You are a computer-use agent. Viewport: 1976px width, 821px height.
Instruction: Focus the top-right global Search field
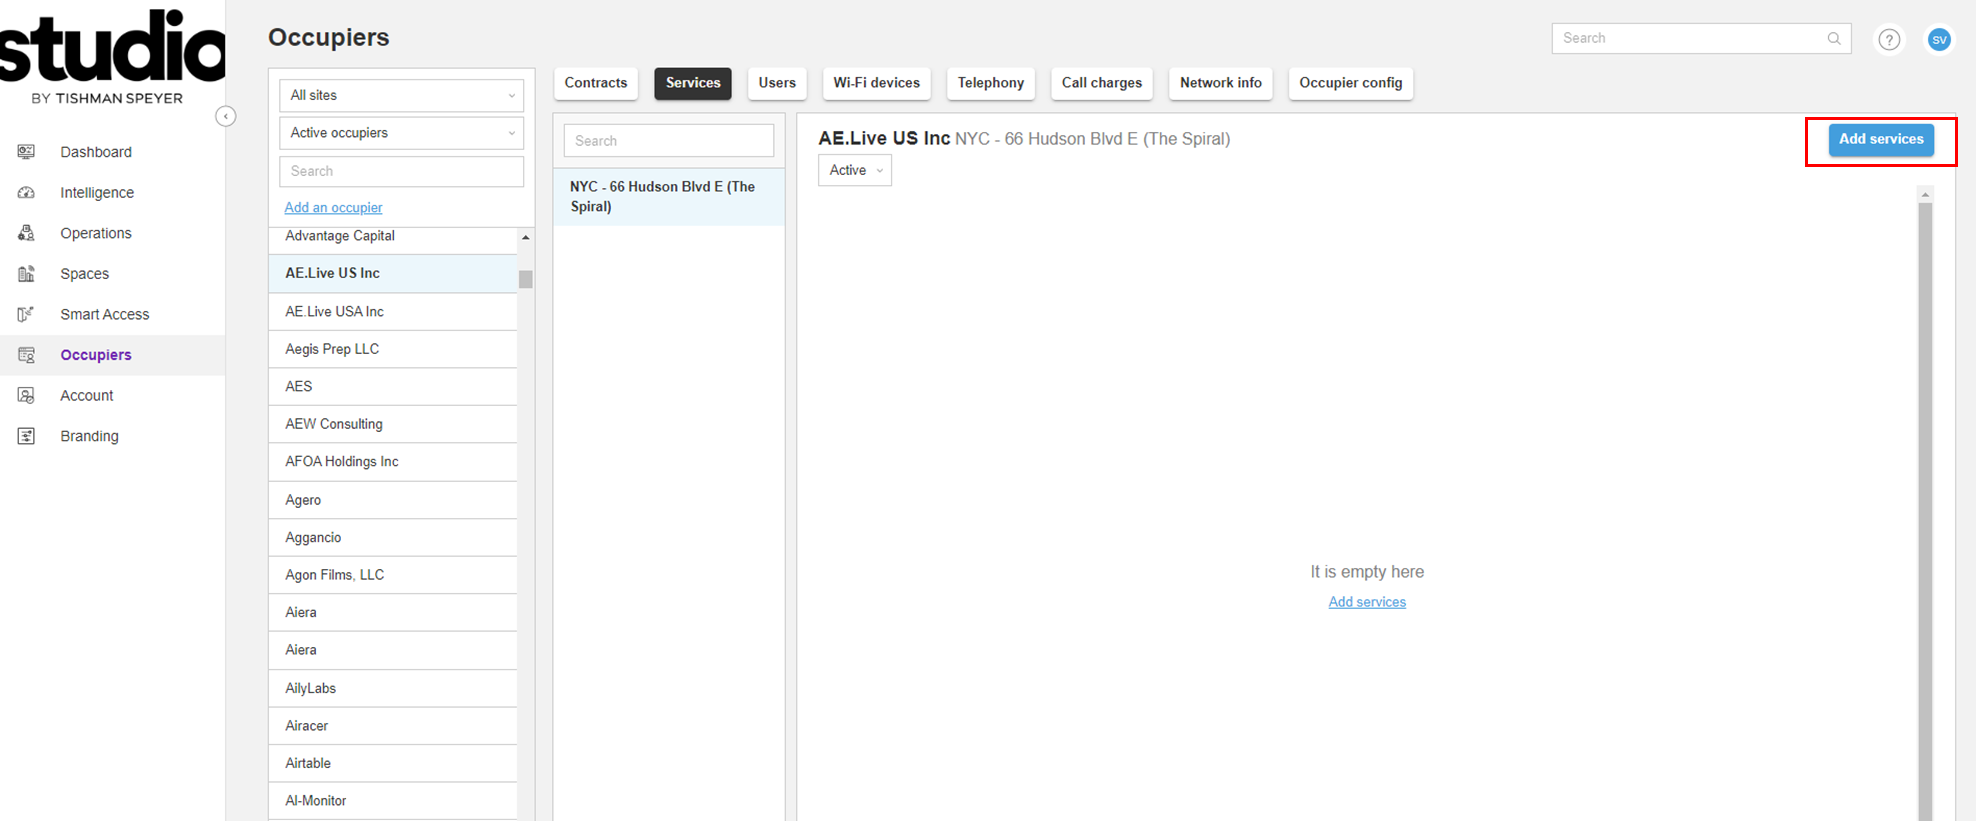1690,39
